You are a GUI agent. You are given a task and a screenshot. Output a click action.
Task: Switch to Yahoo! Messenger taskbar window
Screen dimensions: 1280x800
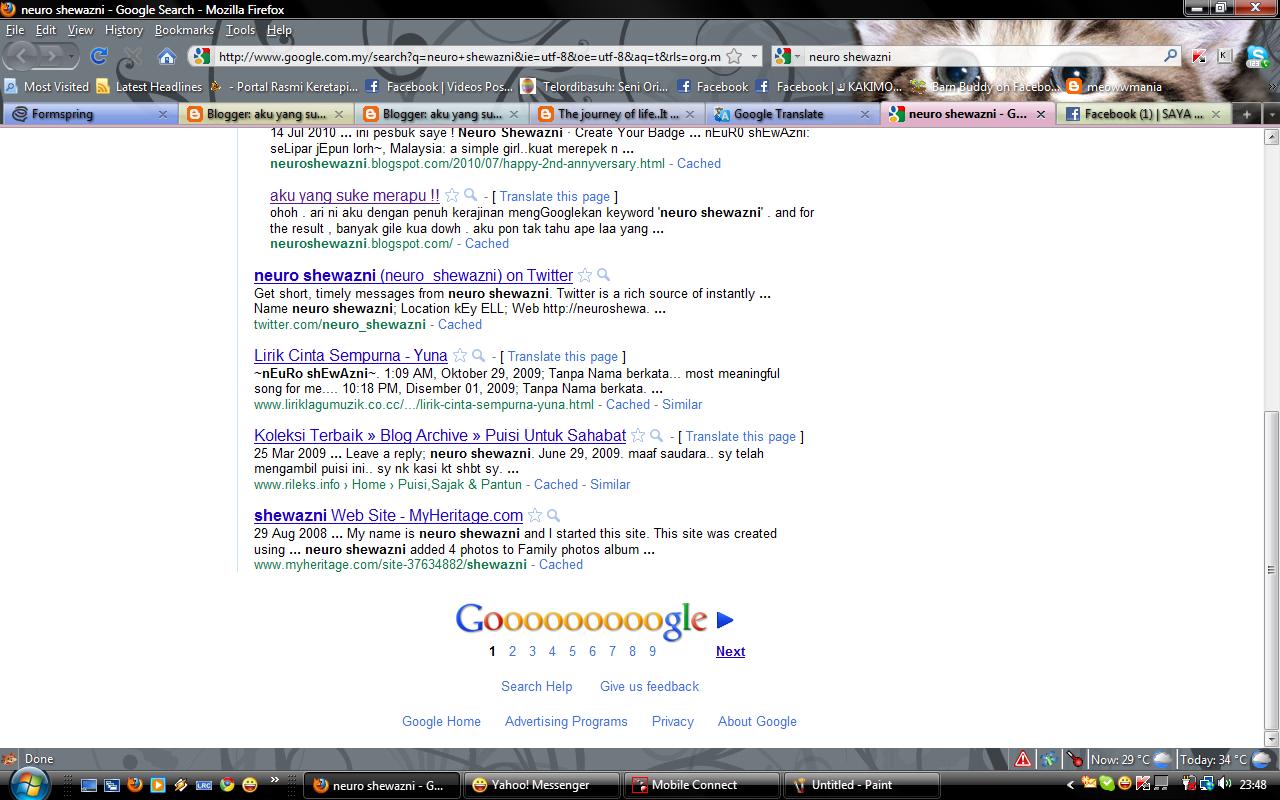541,785
